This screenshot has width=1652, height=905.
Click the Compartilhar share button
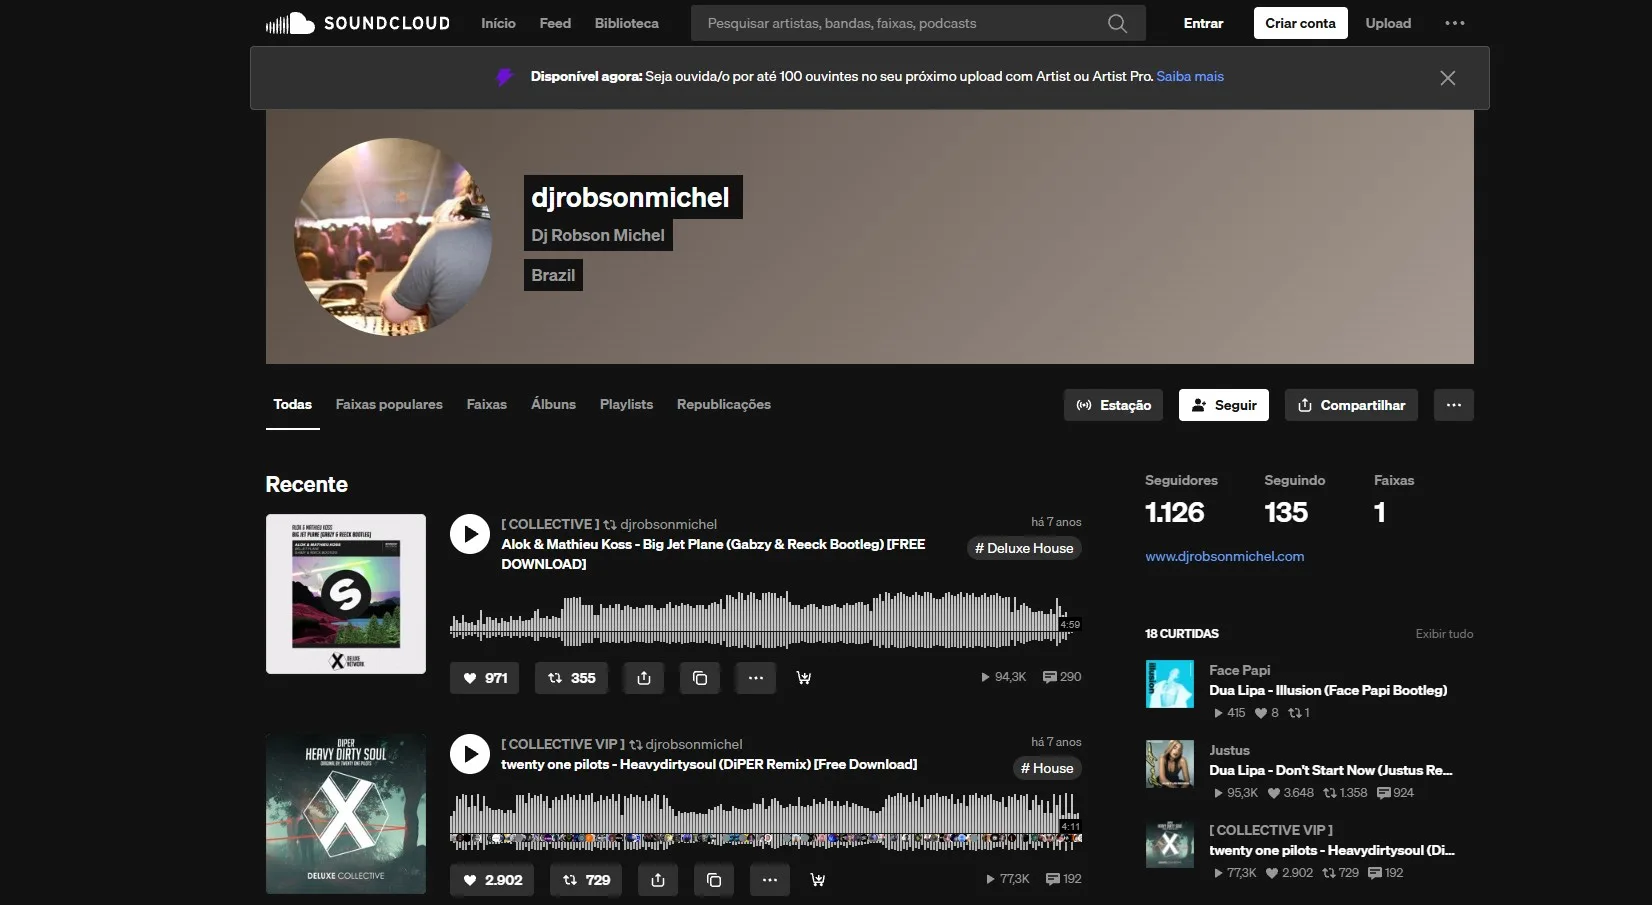(x=1351, y=405)
